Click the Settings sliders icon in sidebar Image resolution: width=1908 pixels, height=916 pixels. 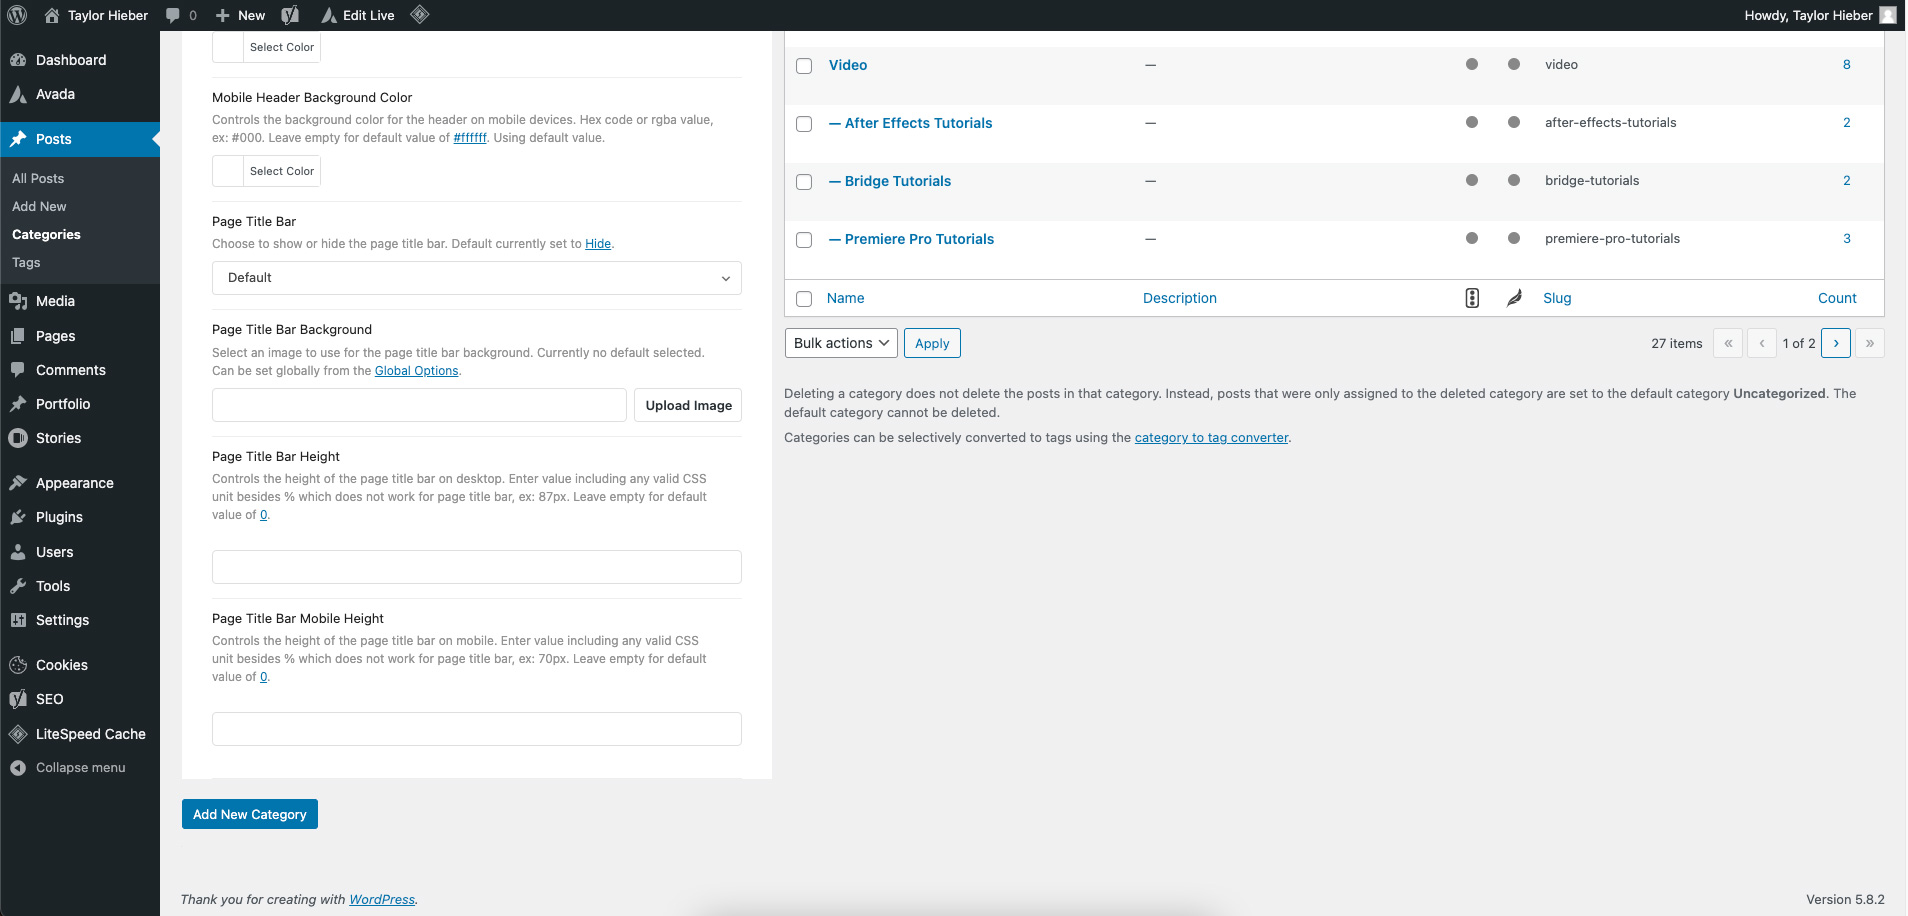pyautogui.click(x=18, y=620)
